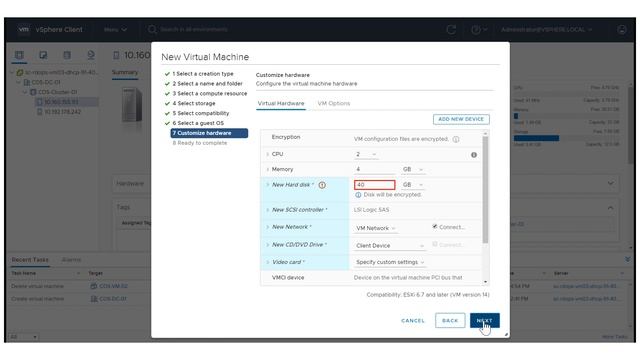Expand the Video card row
Viewport: 640px width, 360px height.
click(267, 262)
